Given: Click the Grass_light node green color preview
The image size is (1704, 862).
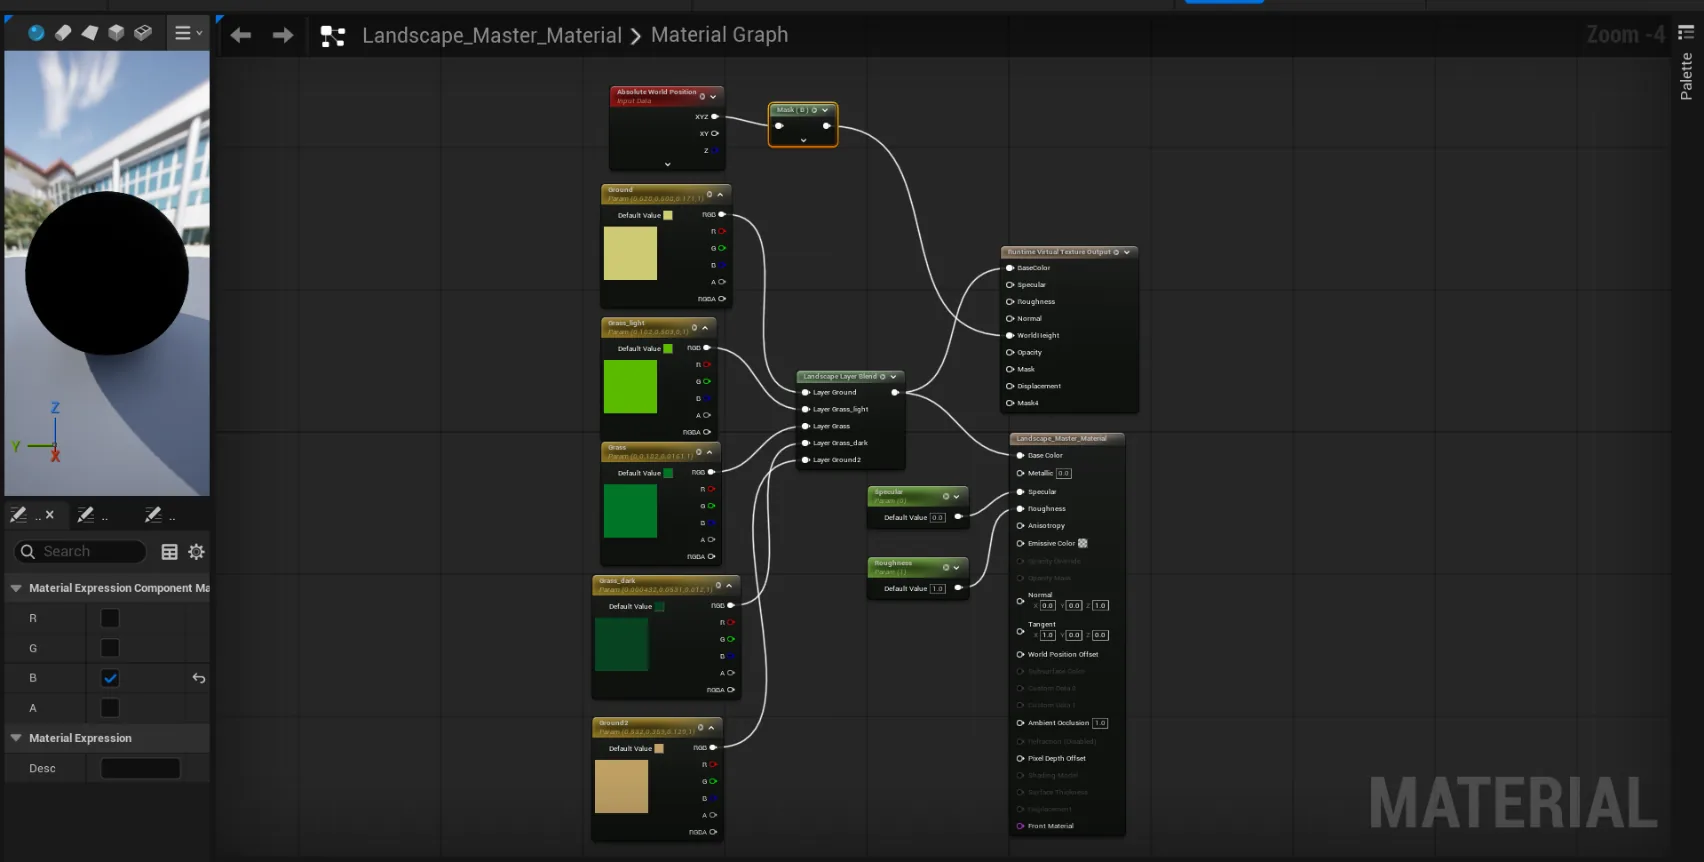Looking at the screenshot, I should pos(630,386).
